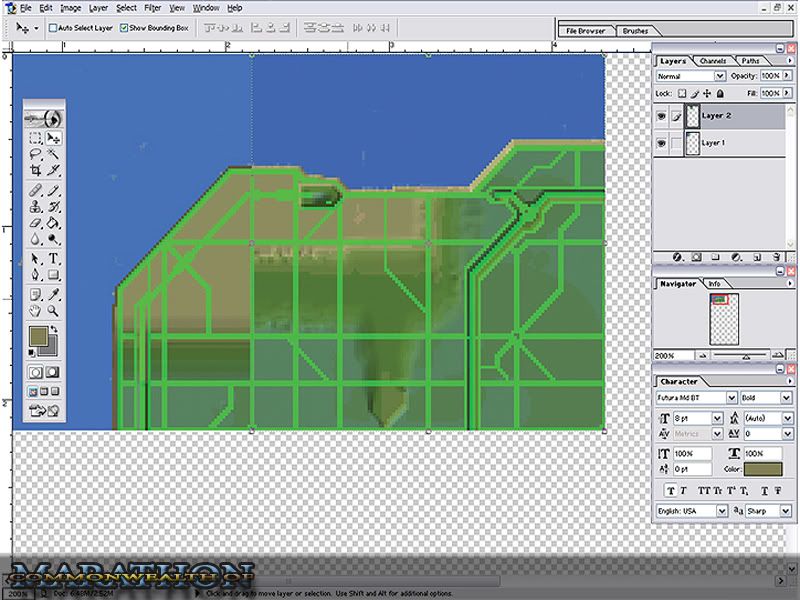Delete layer with the trash icon
800x600 pixels.
tap(776, 257)
